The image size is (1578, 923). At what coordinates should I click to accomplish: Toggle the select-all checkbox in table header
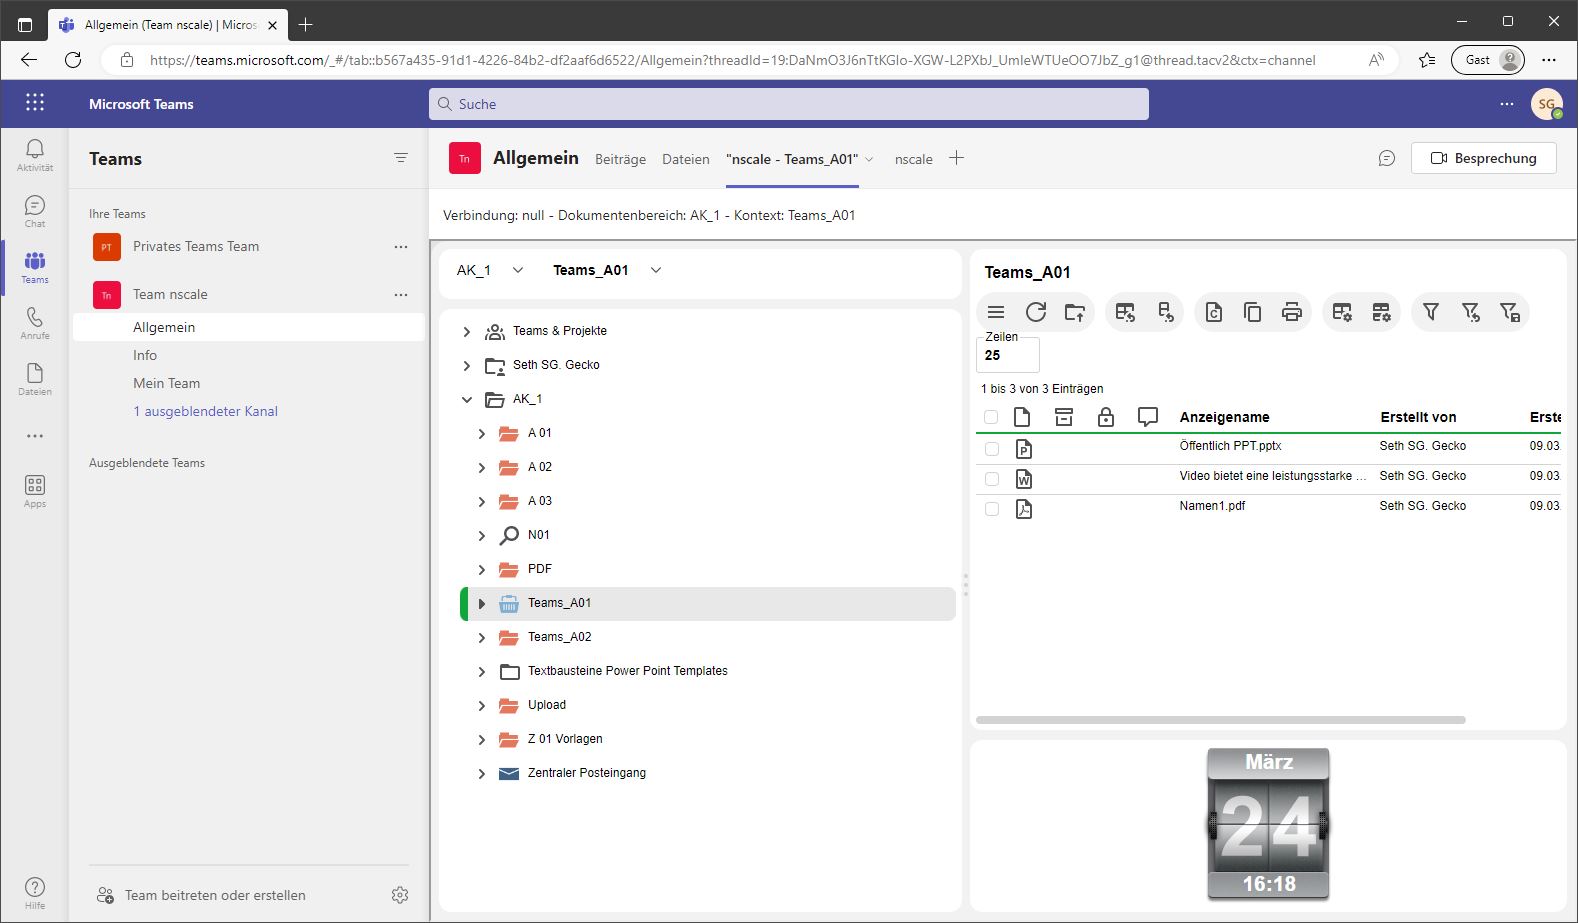(x=991, y=417)
